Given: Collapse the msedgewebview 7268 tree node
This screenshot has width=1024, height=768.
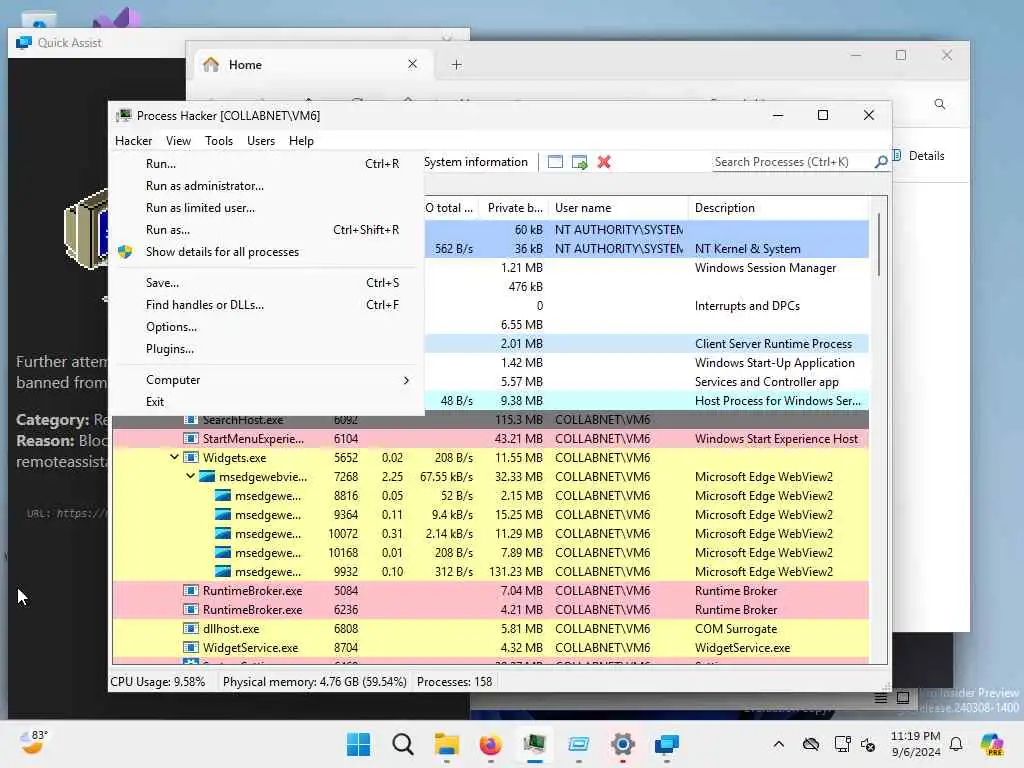Looking at the screenshot, I should point(190,476).
